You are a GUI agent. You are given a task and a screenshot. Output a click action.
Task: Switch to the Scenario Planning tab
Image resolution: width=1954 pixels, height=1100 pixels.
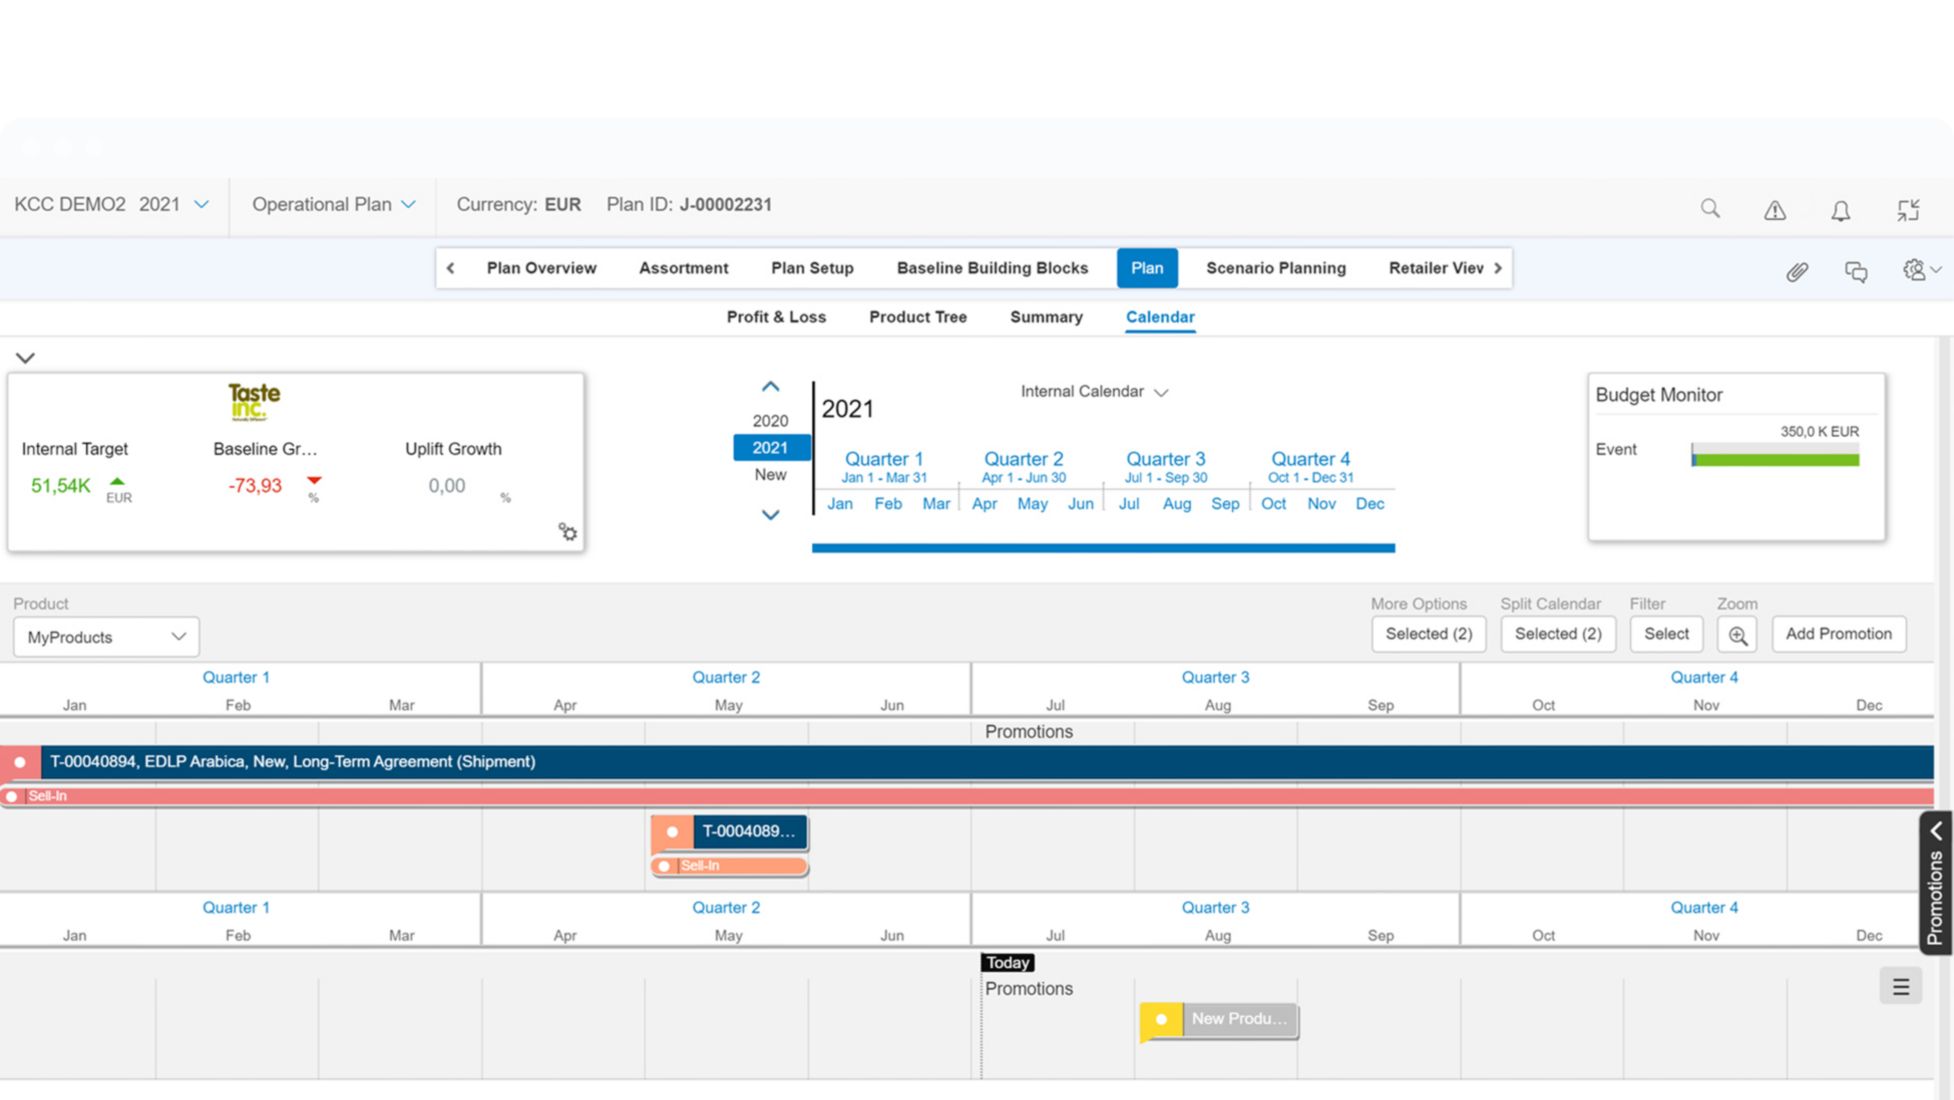pyautogui.click(x=1275, y=268)
